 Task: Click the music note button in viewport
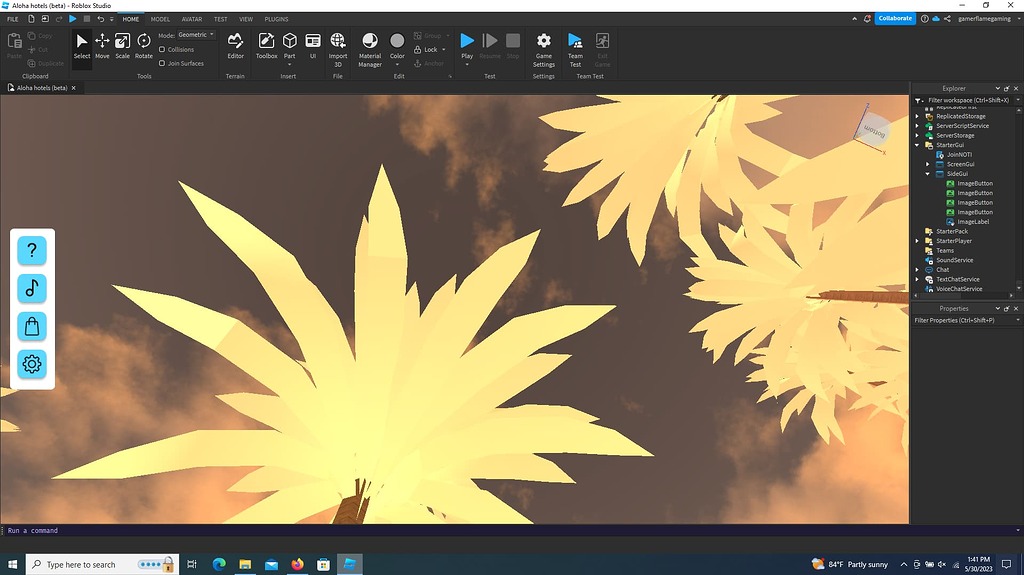click(x=32, y=288)
